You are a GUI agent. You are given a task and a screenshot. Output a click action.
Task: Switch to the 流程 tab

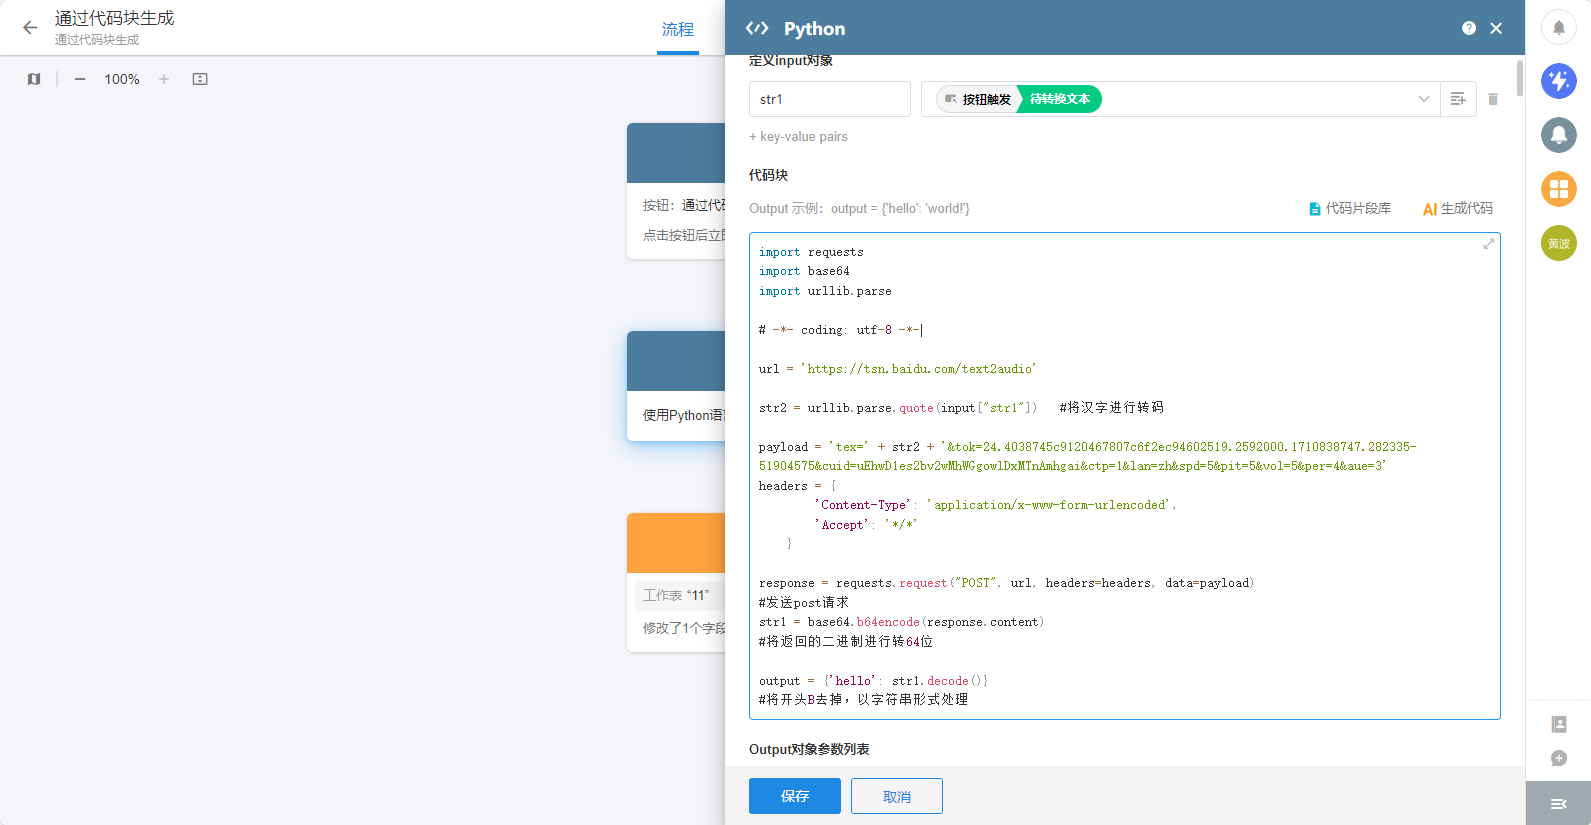click(677, 30)
